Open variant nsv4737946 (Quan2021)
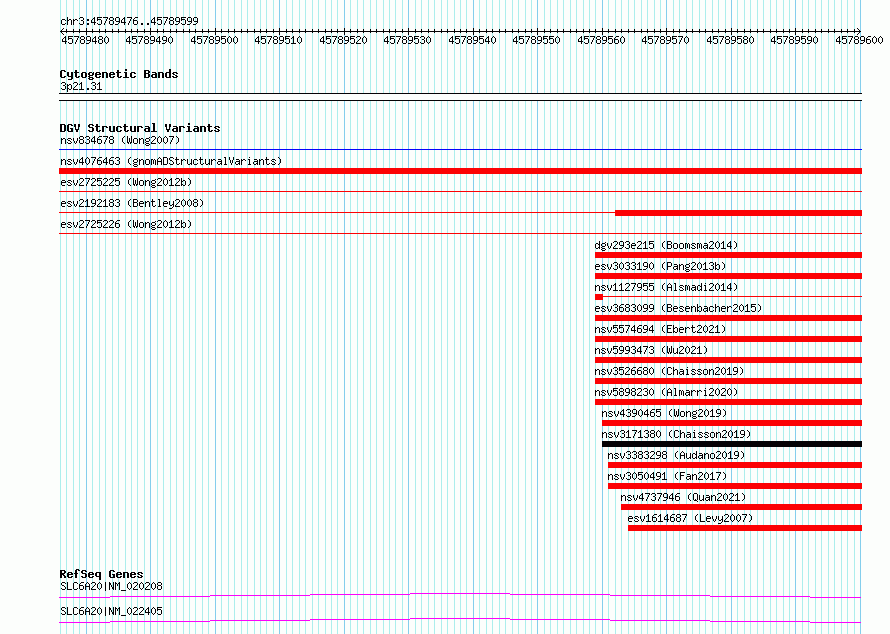Screen dimensions: 890x634 point(683,498)
